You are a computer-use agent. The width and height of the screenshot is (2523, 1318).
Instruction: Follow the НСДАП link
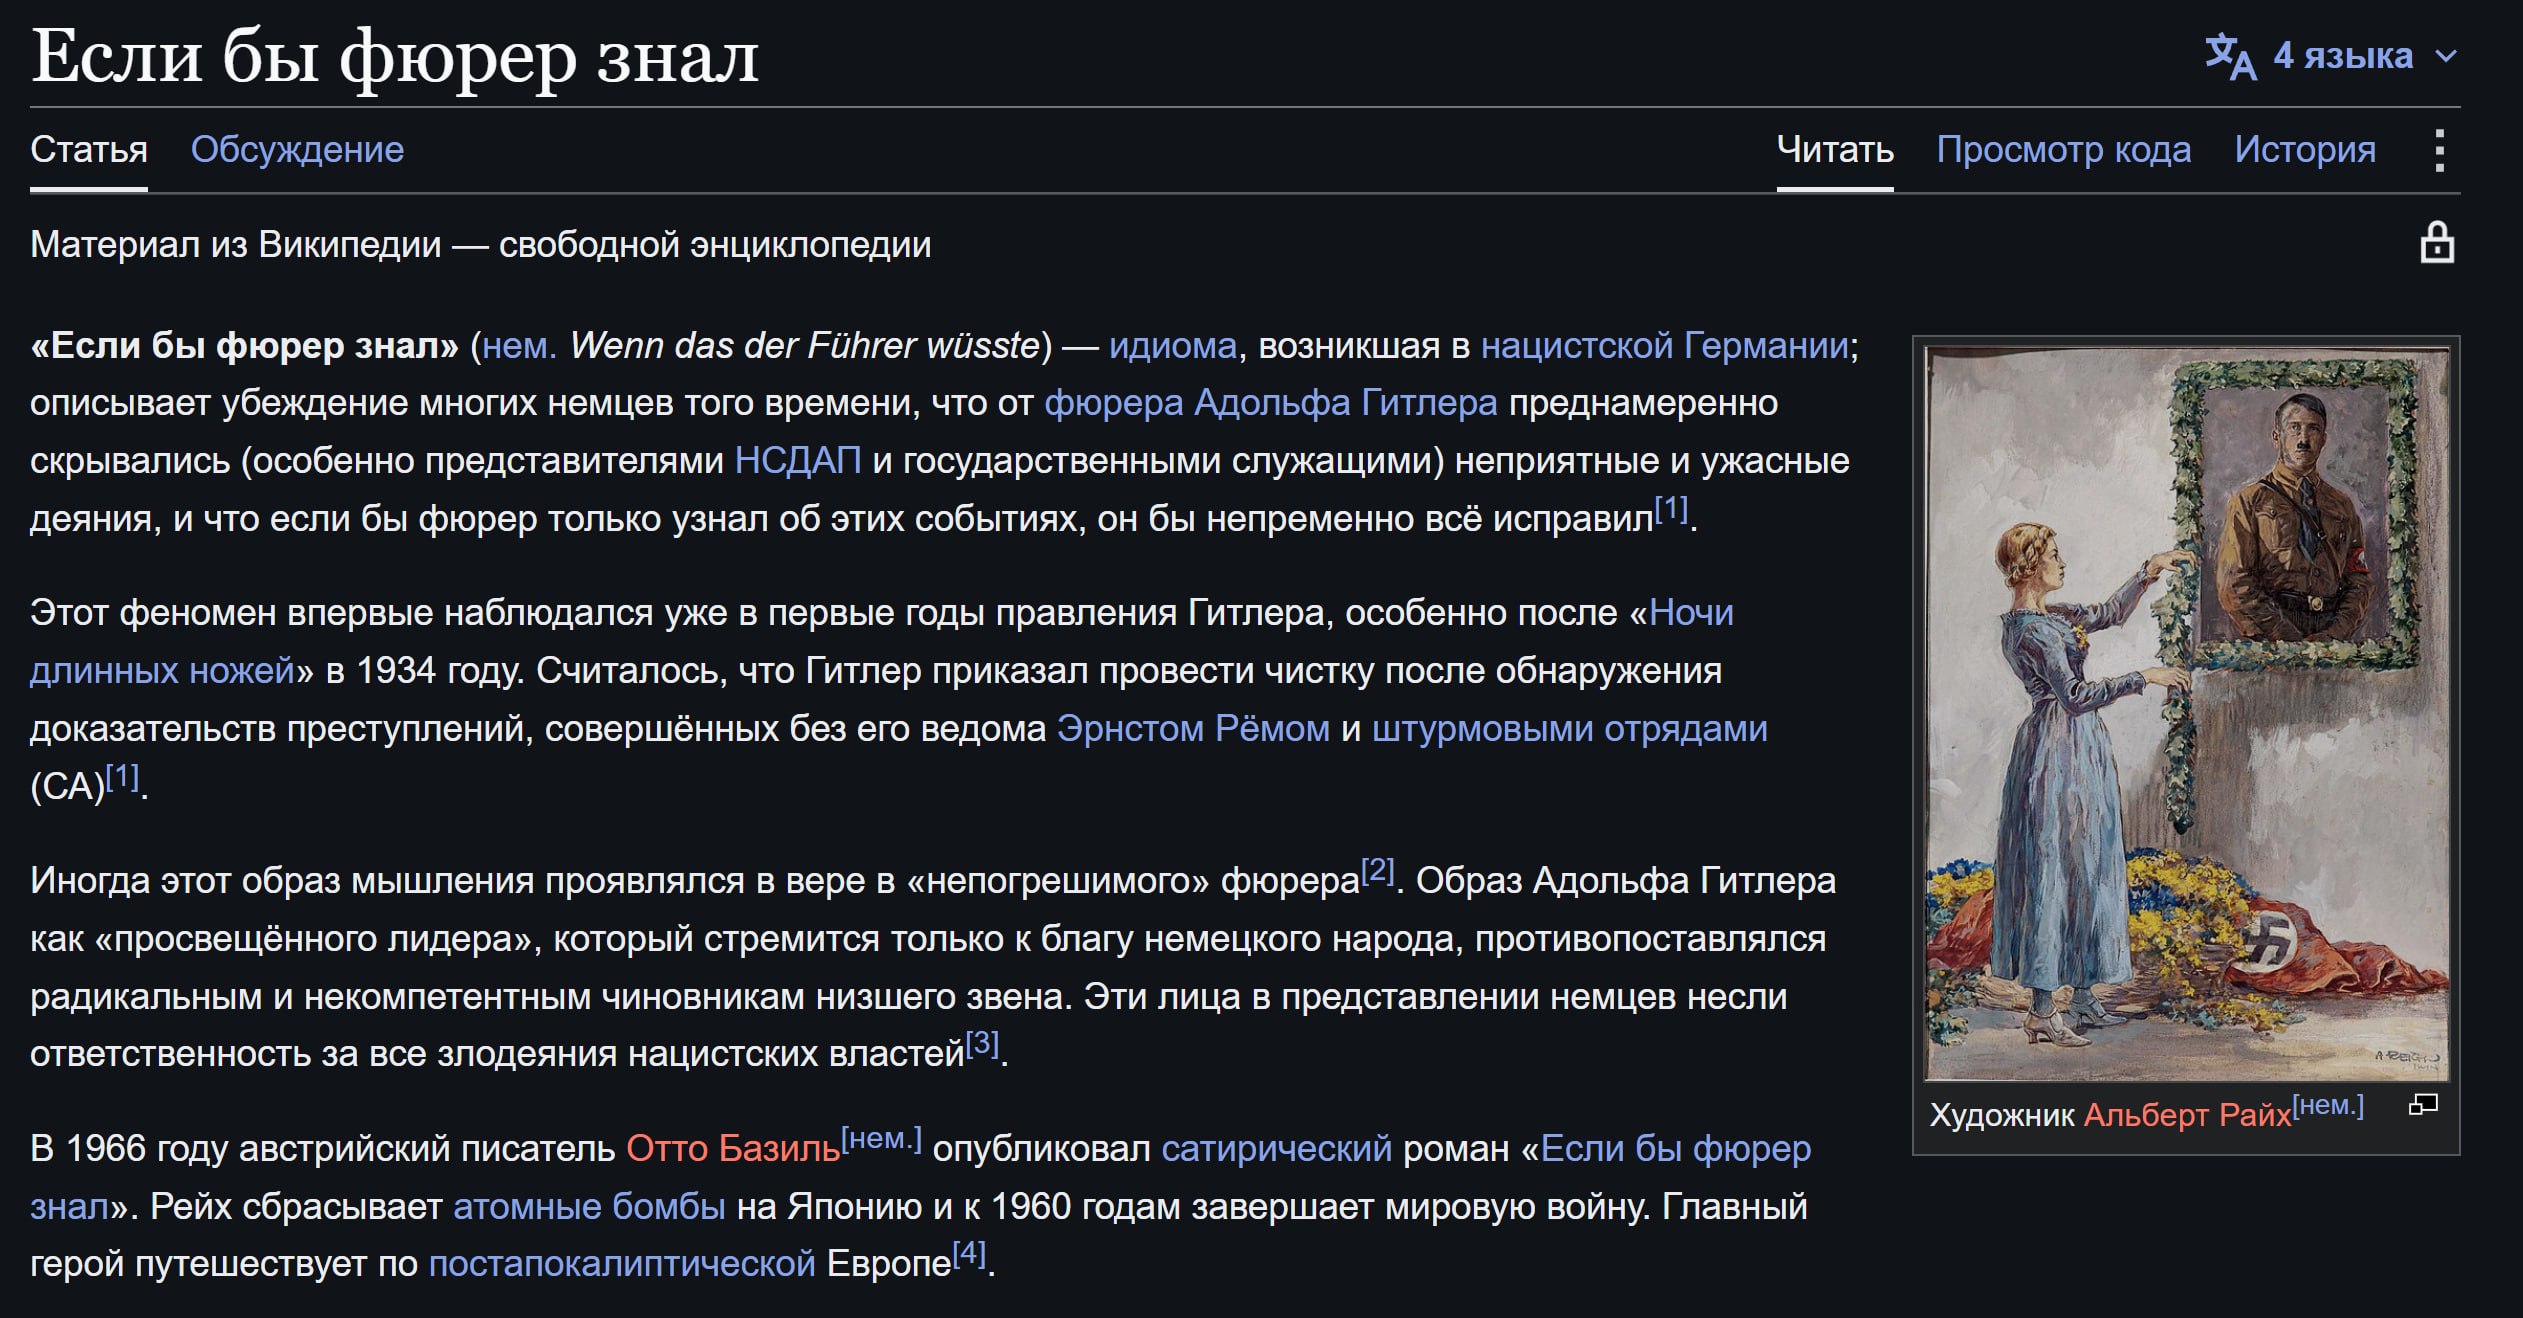(798, 460)
